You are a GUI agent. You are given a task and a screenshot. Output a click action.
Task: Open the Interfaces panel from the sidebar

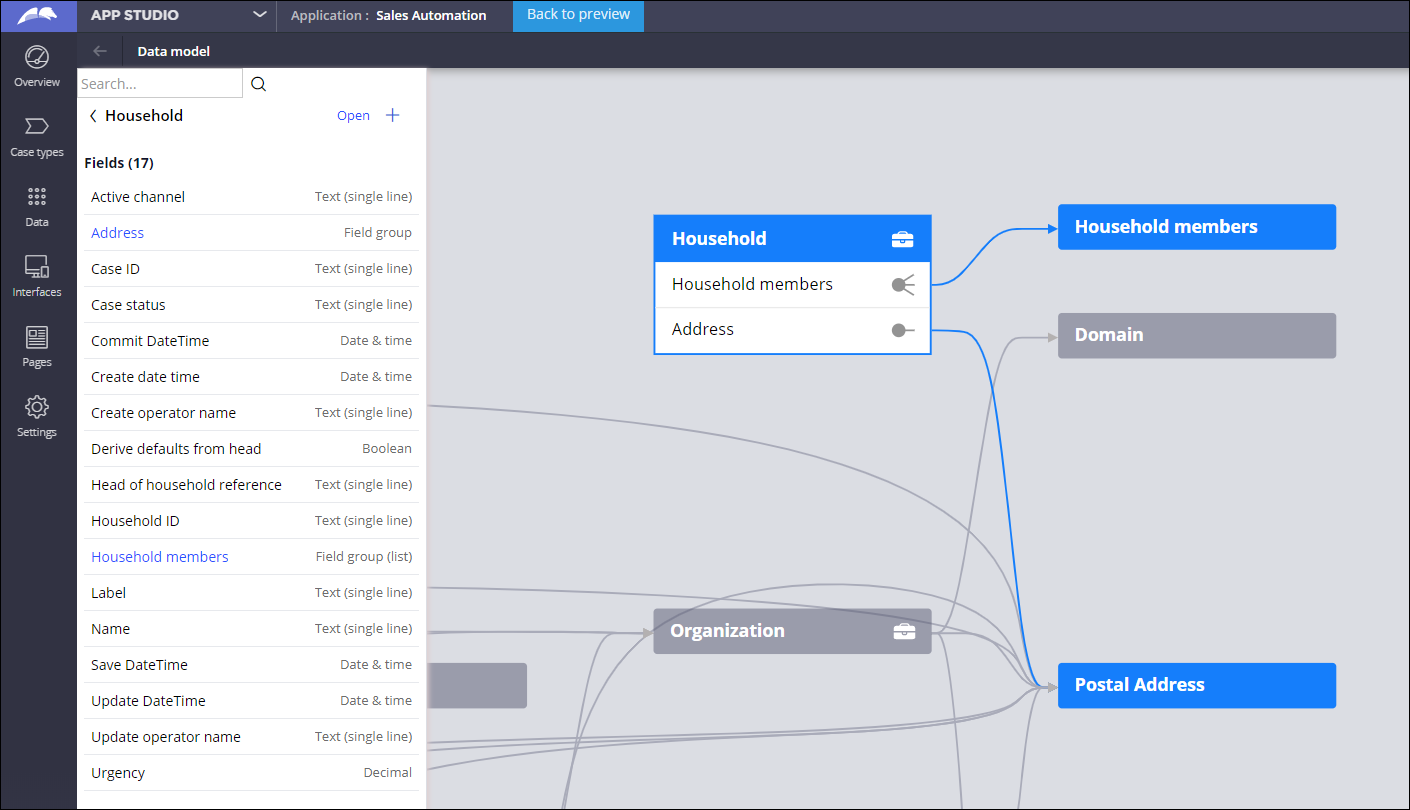[x=36, y=275]
